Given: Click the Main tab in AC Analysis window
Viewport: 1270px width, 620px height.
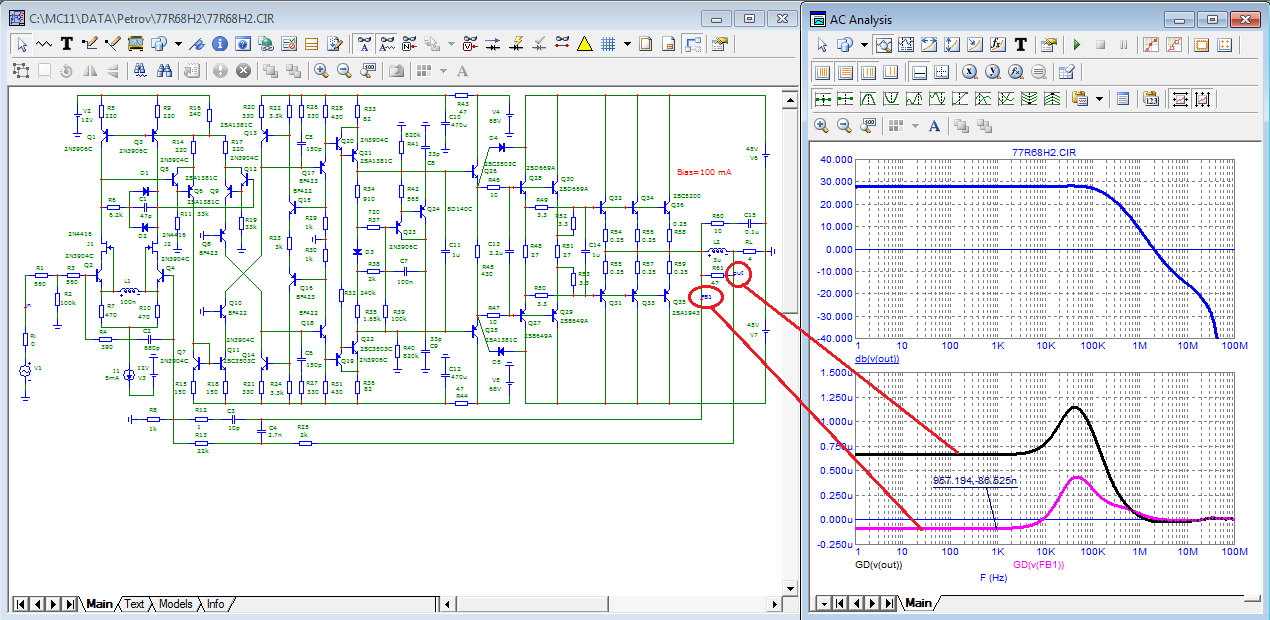Looking at the screenshot, I should (x=917, y=603).
